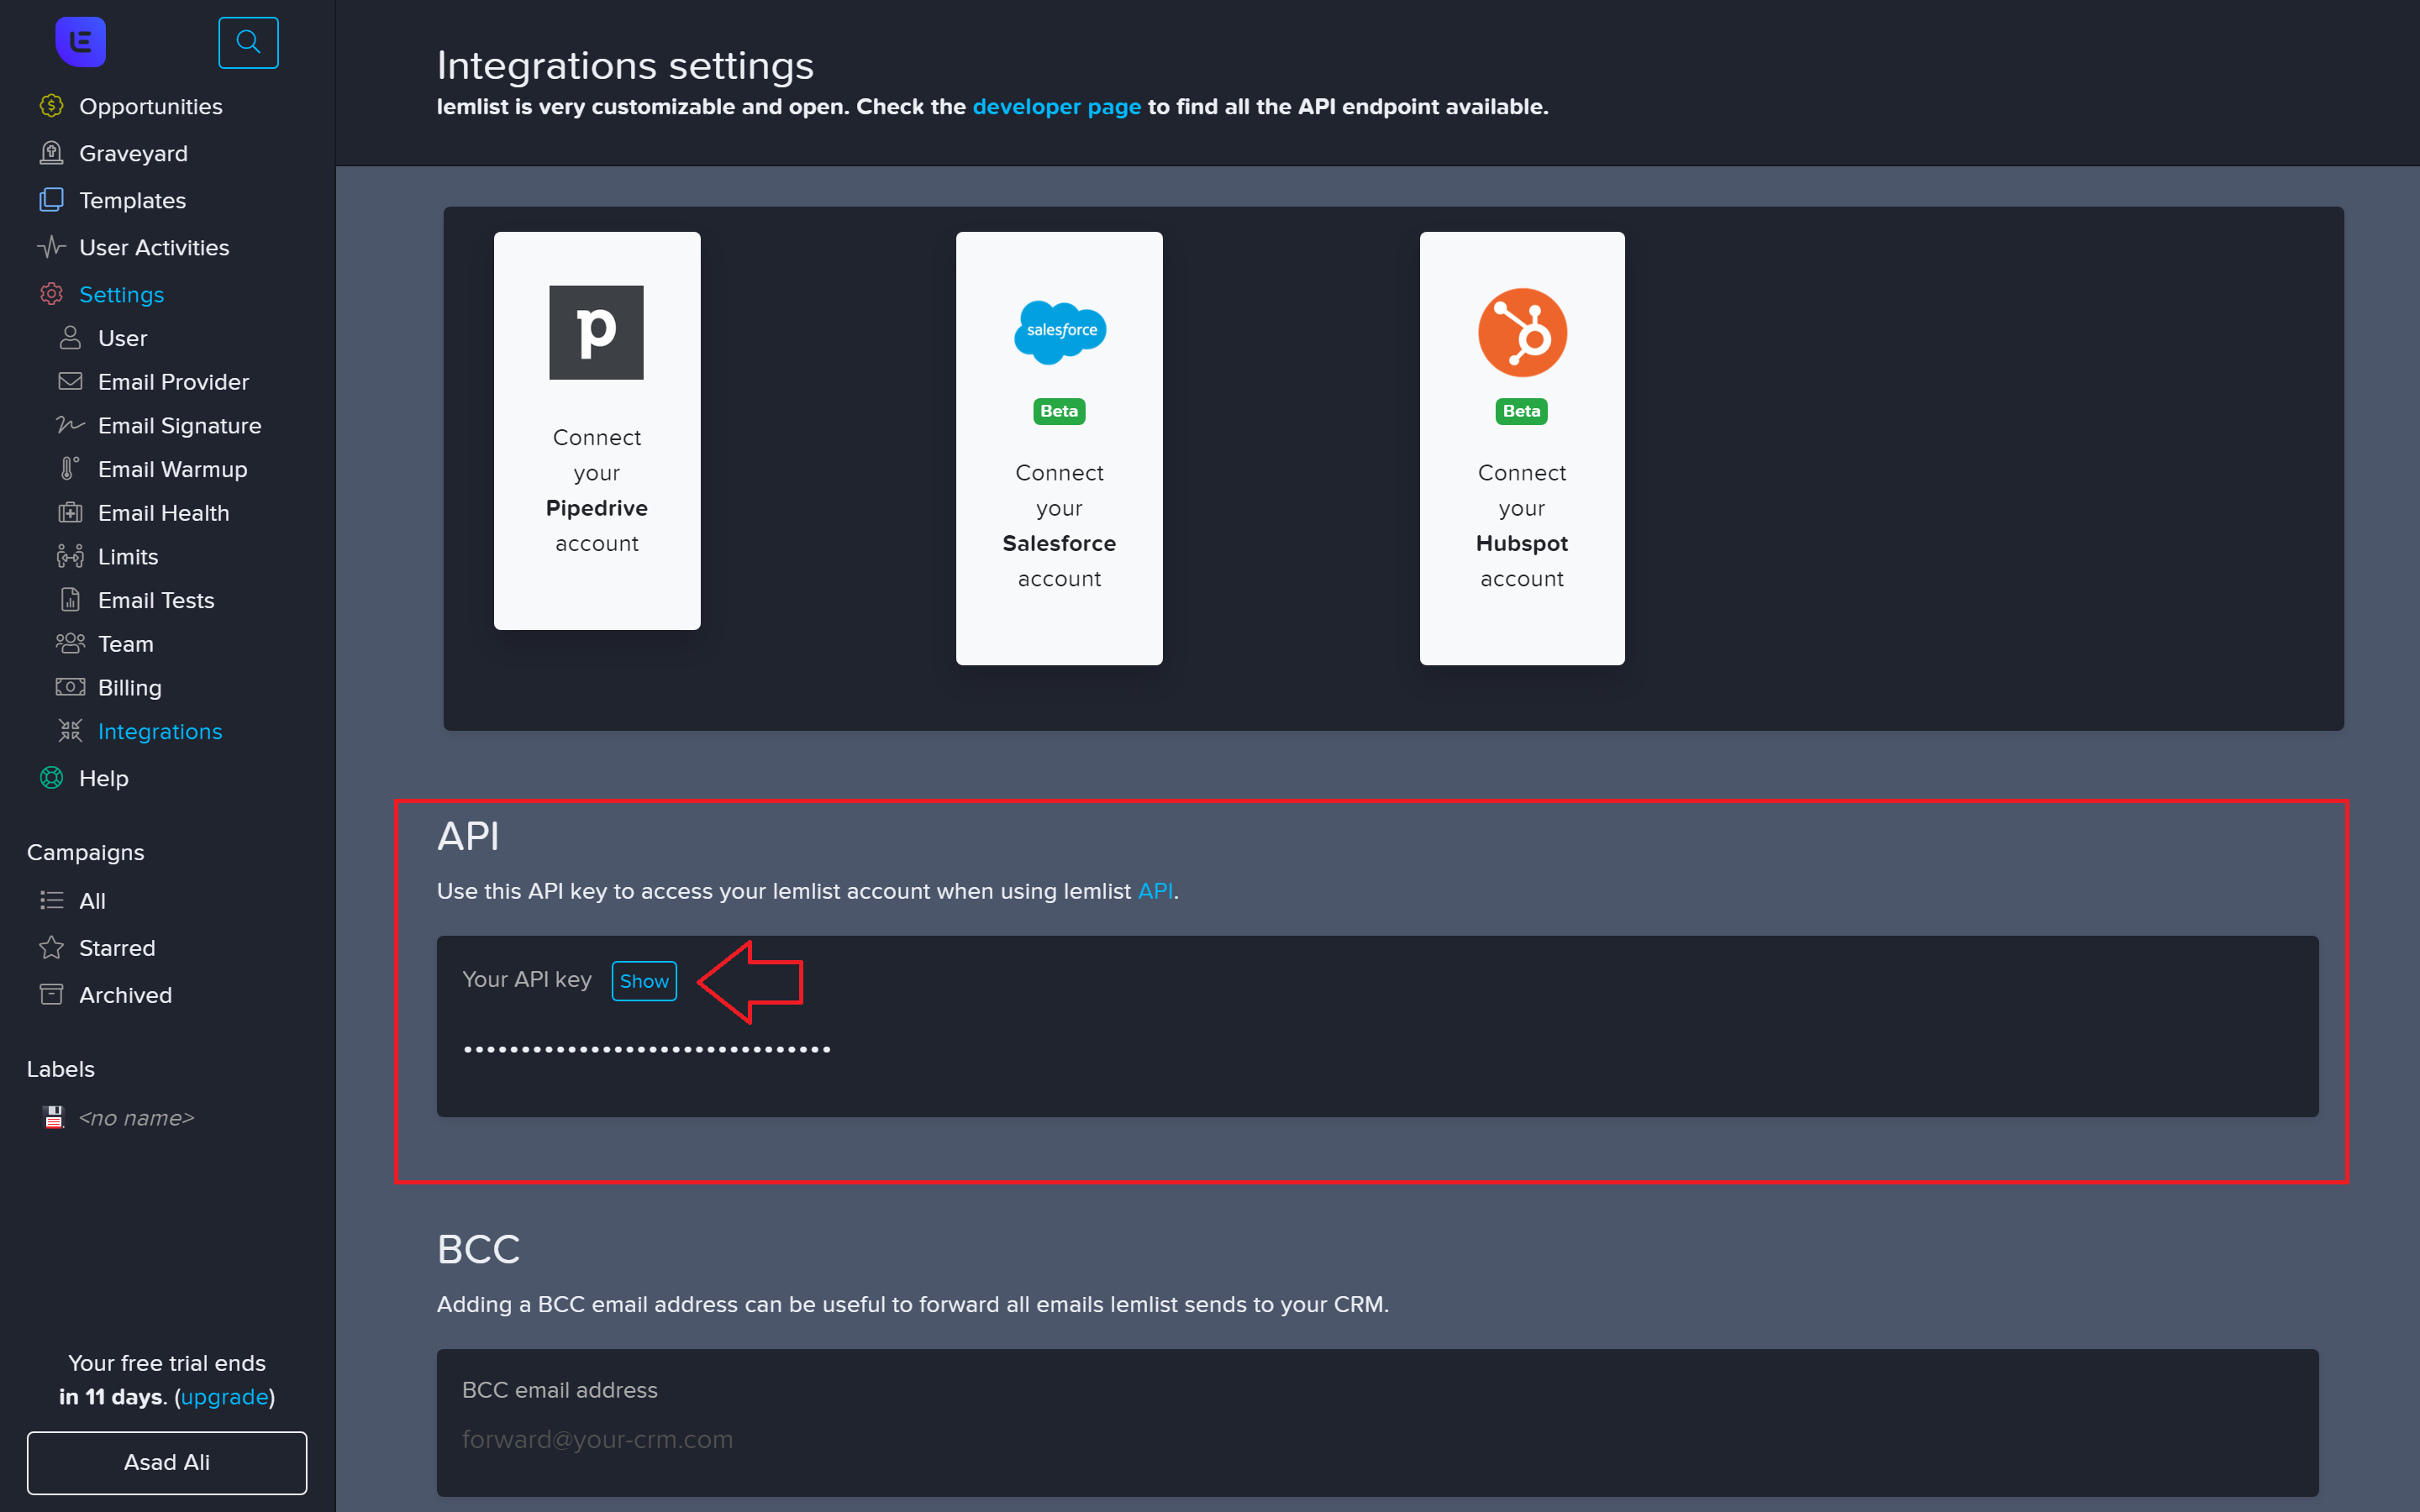
Task: Select the no name label icon
Action: [x=54, y=1117]
